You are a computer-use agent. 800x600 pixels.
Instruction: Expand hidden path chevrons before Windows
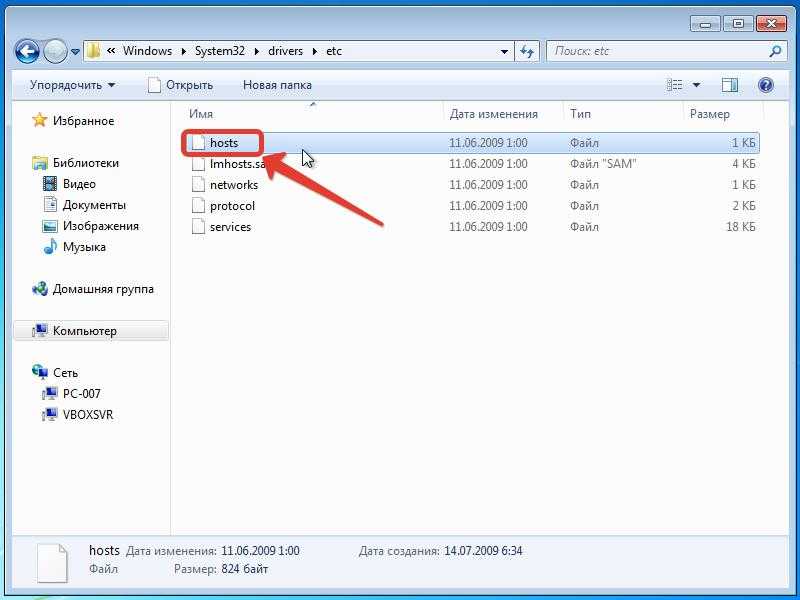(x=111, y=51)
